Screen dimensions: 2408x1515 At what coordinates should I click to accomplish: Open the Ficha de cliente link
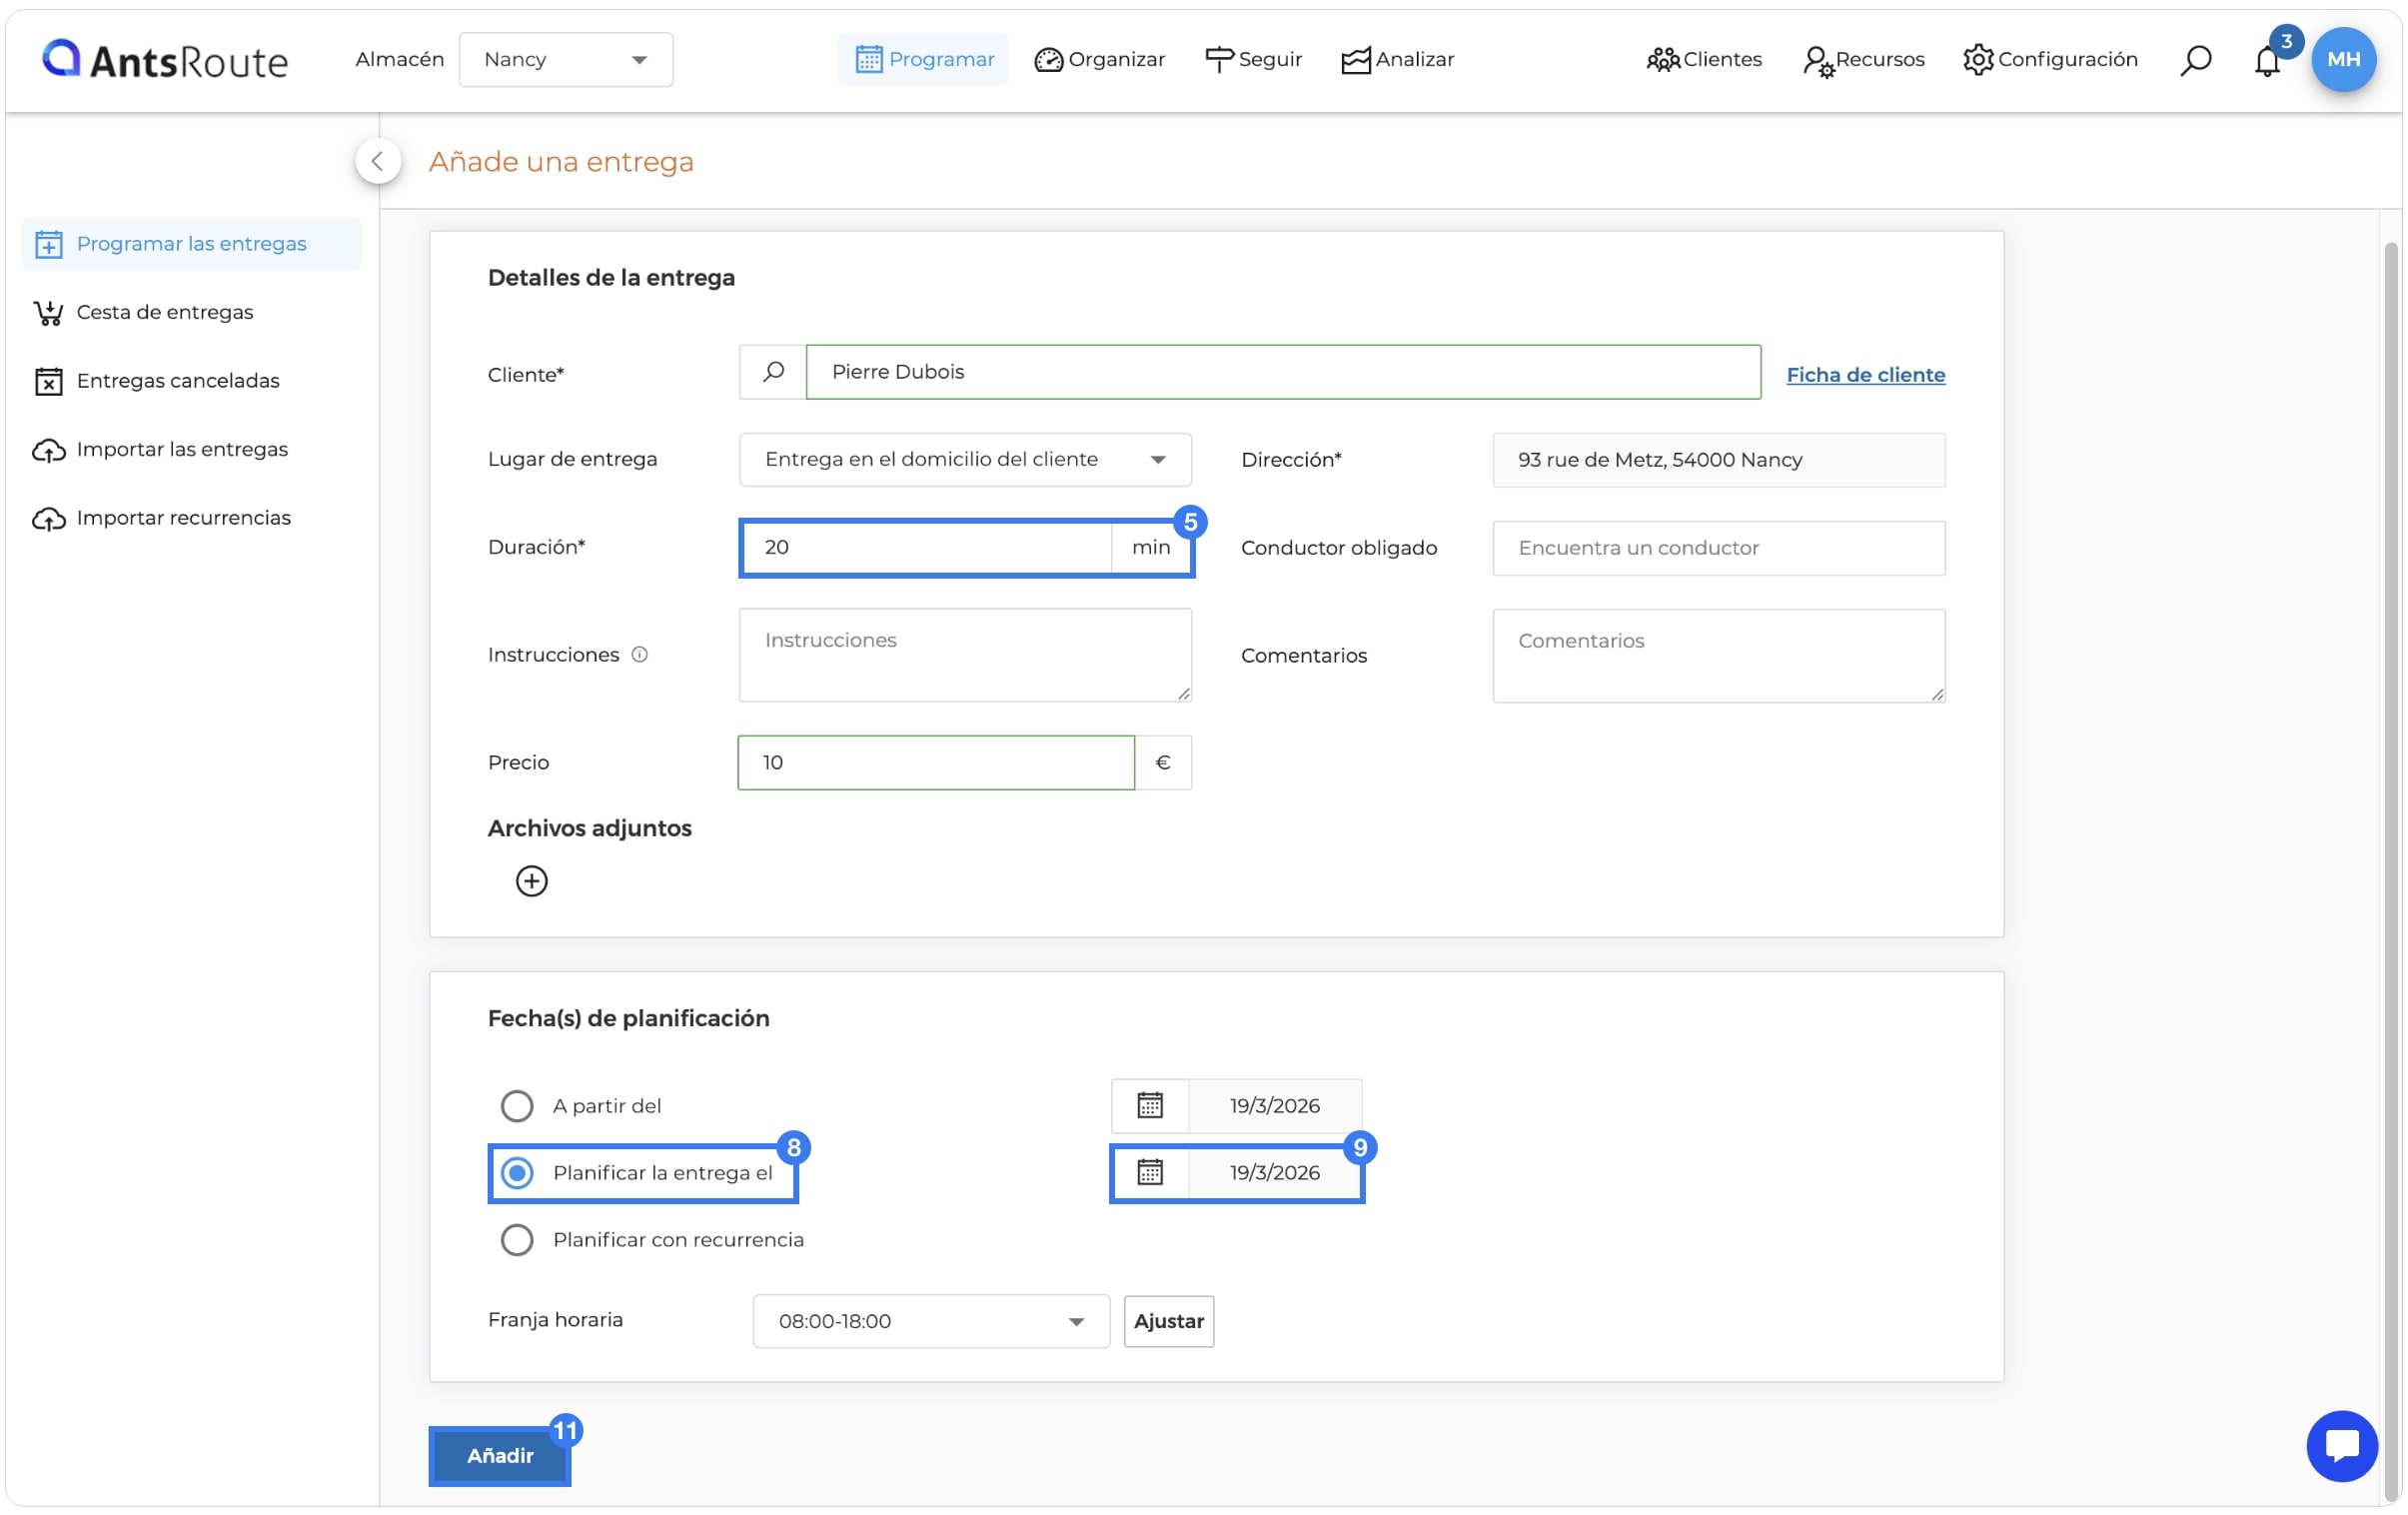(1865, 375)
